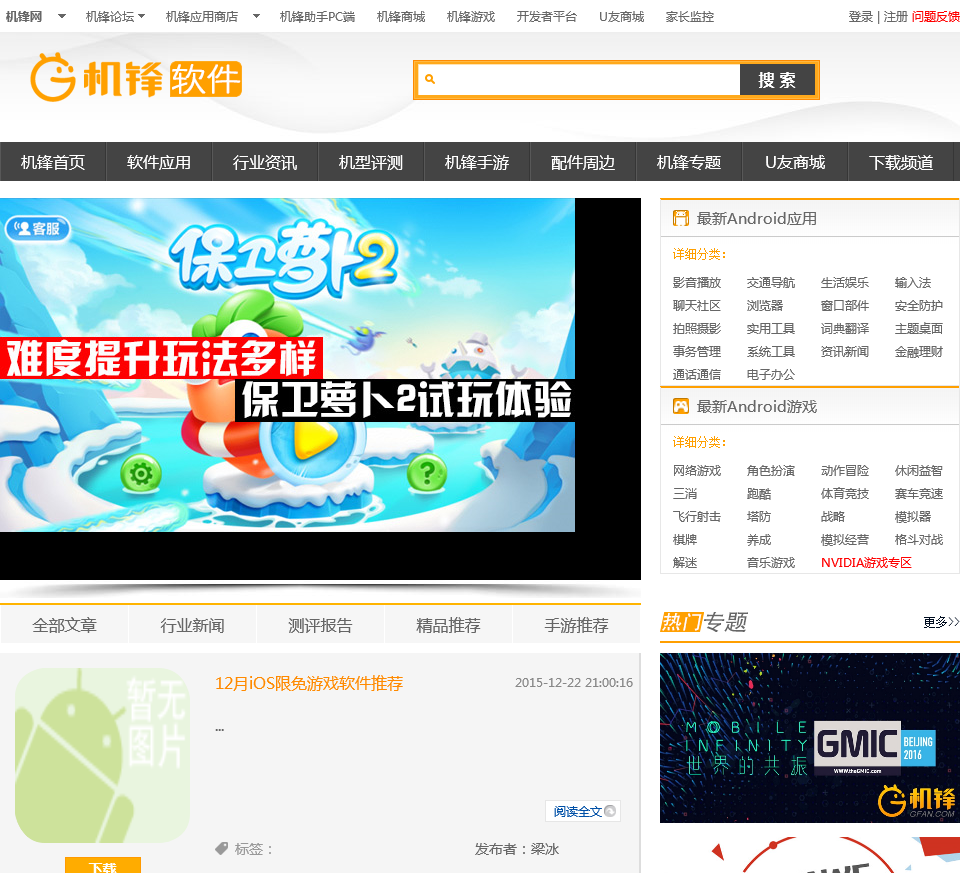
Task: Open the 安全防护 app category
Action: [x=918, y=305]
